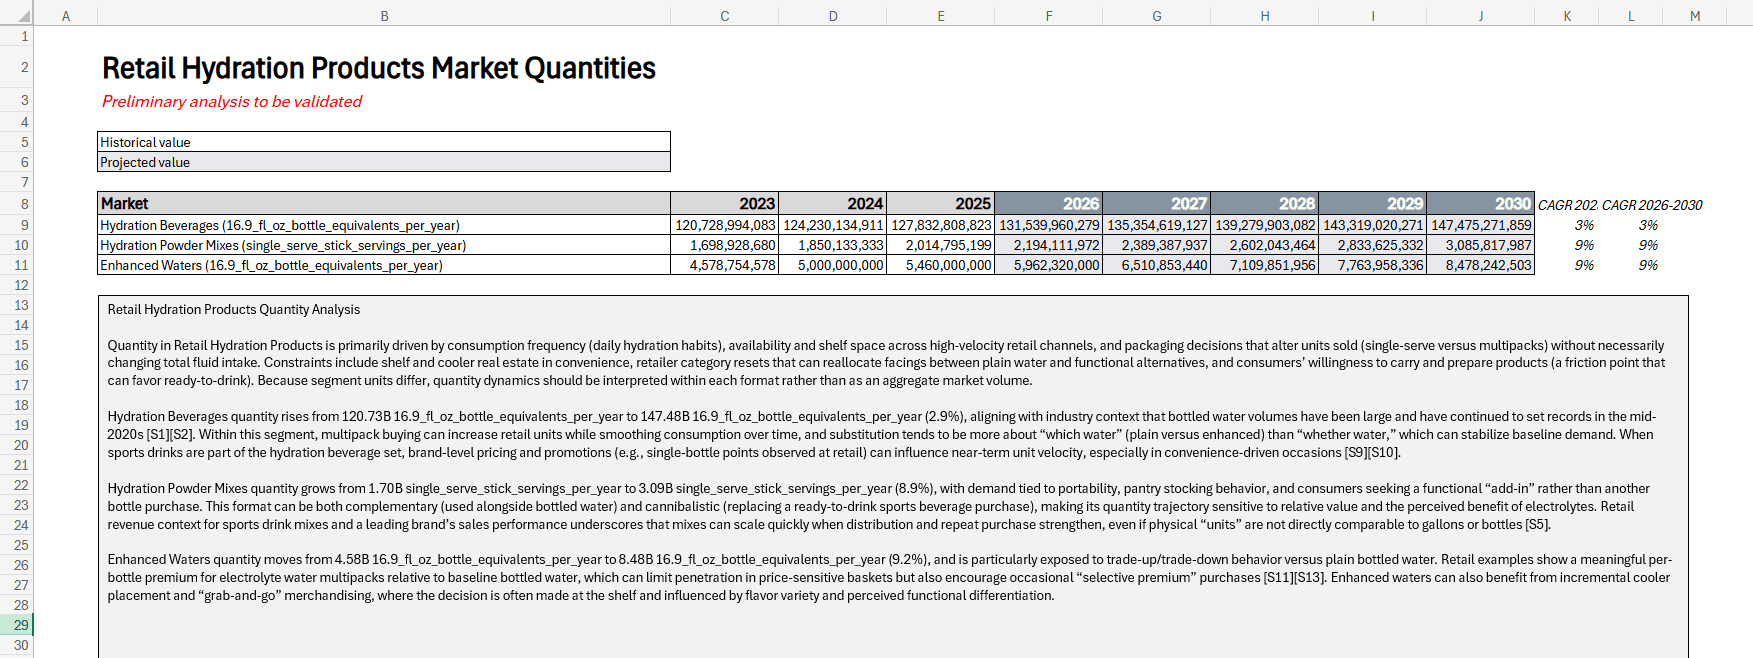Click paragraph starting 'Quantity in Retail Hydration Products'

[886, 363]
